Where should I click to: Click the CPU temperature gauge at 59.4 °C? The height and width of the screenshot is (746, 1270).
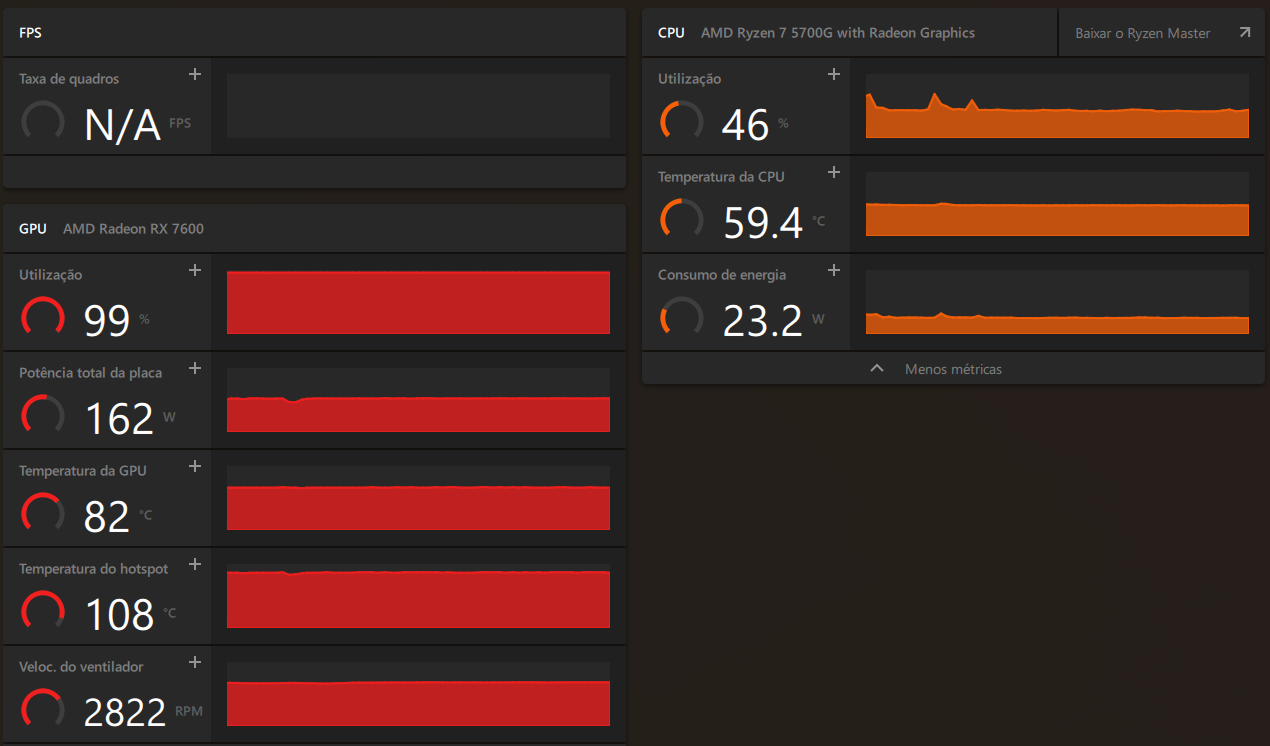[682, 220]
